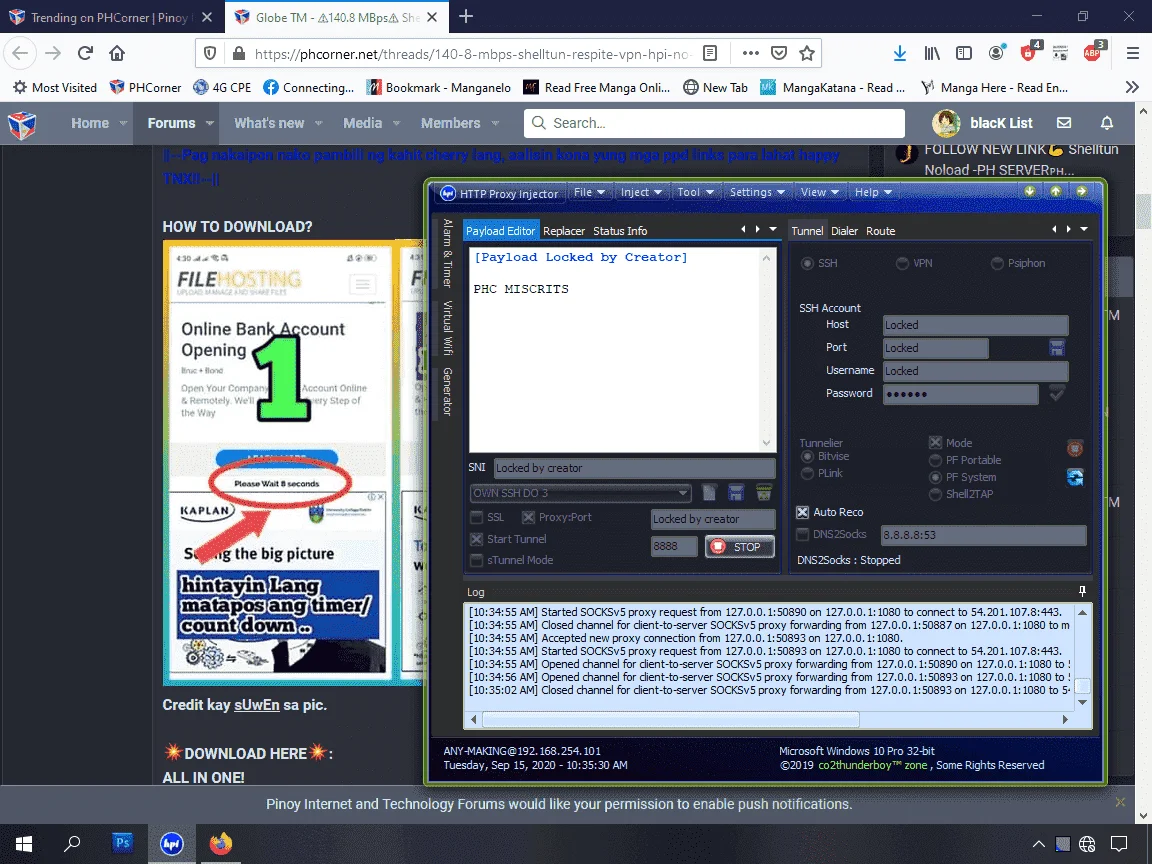Pin the Log panel with the pushpin icon
The width and height of the screenshot is (1152, 864).
click(1081, 591)
